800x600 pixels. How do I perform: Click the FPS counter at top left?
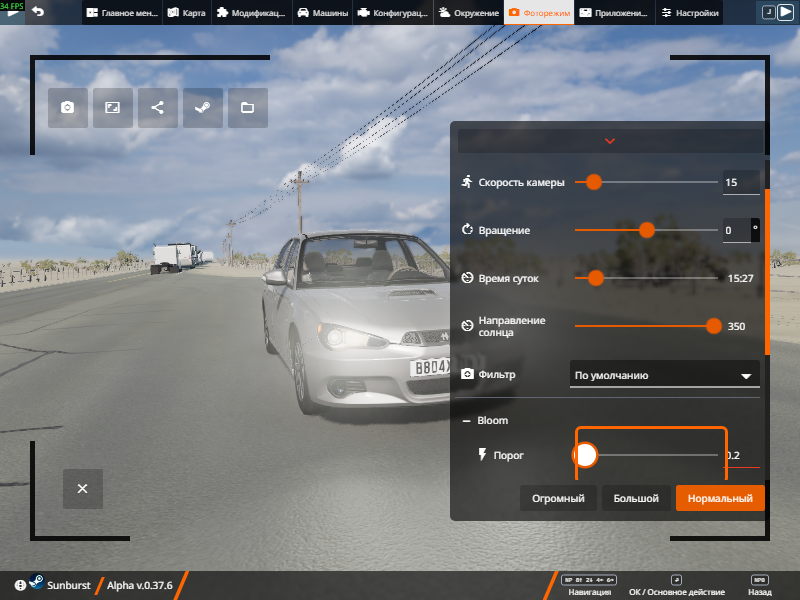pos(12,6)
